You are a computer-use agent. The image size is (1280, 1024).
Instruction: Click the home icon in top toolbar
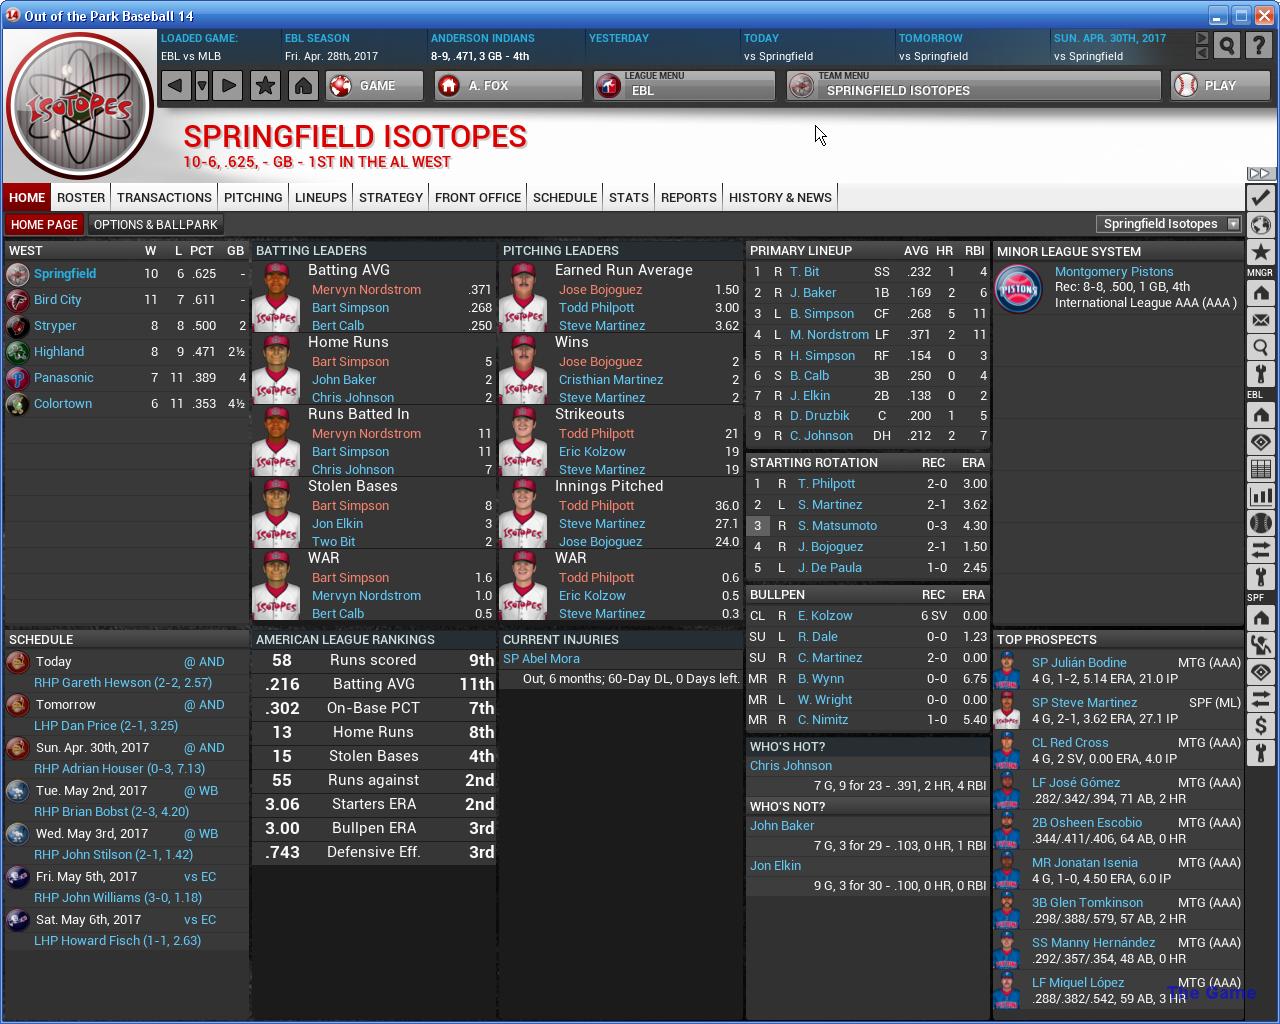coord(303,86)
